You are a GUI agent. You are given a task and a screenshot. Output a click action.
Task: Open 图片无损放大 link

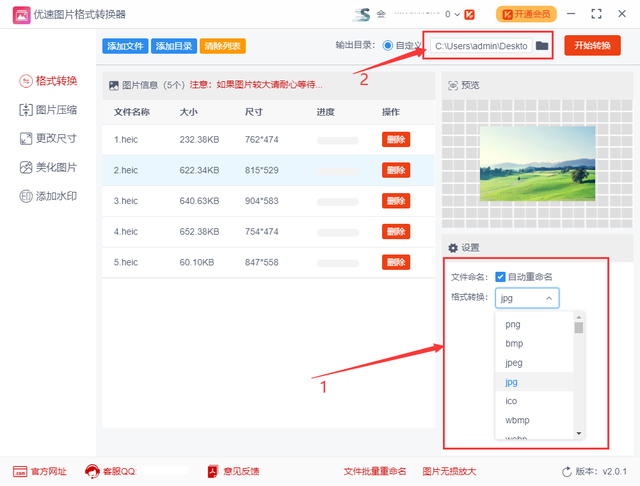449,471
